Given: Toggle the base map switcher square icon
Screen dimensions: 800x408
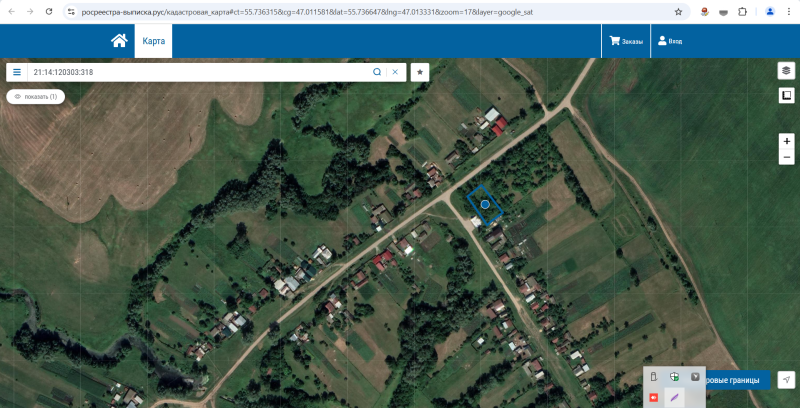Looking at the screenshot, I should tap(786, 95).
